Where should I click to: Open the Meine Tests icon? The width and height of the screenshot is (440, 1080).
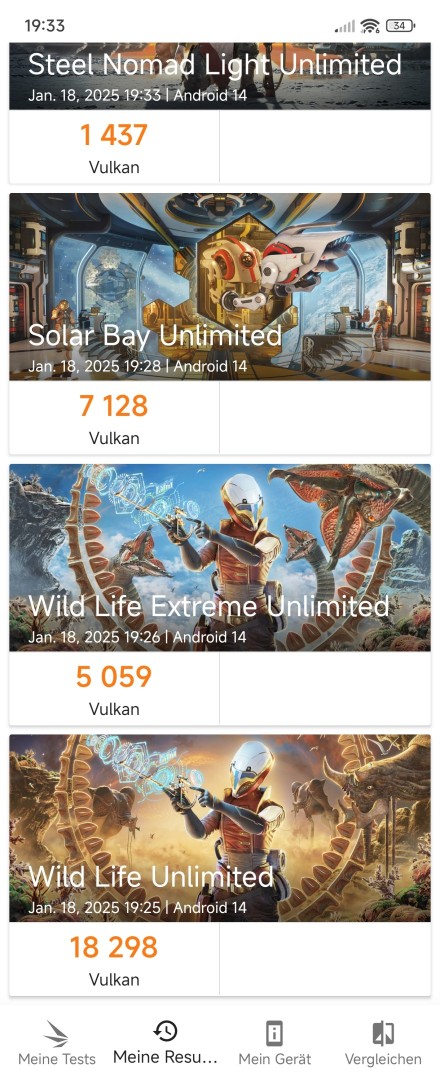[56, 1033]
